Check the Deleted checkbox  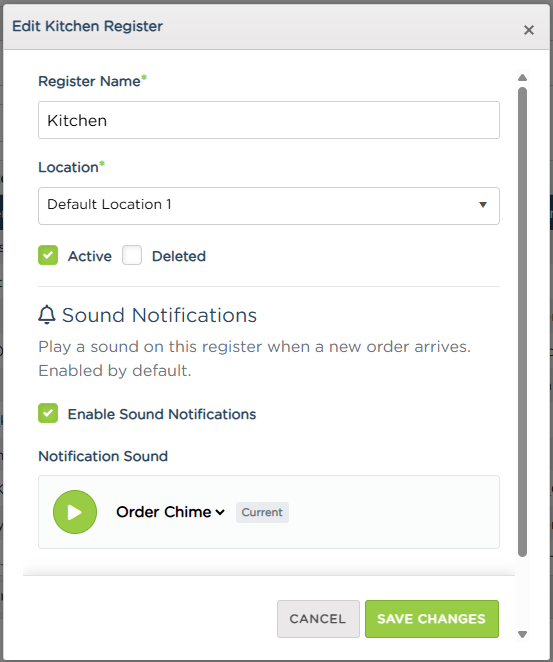tap(132, 255)
